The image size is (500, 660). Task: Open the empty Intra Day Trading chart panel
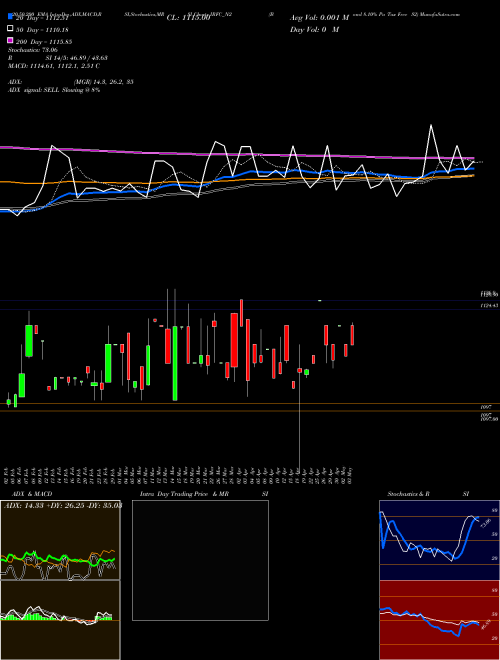(200, 560)
